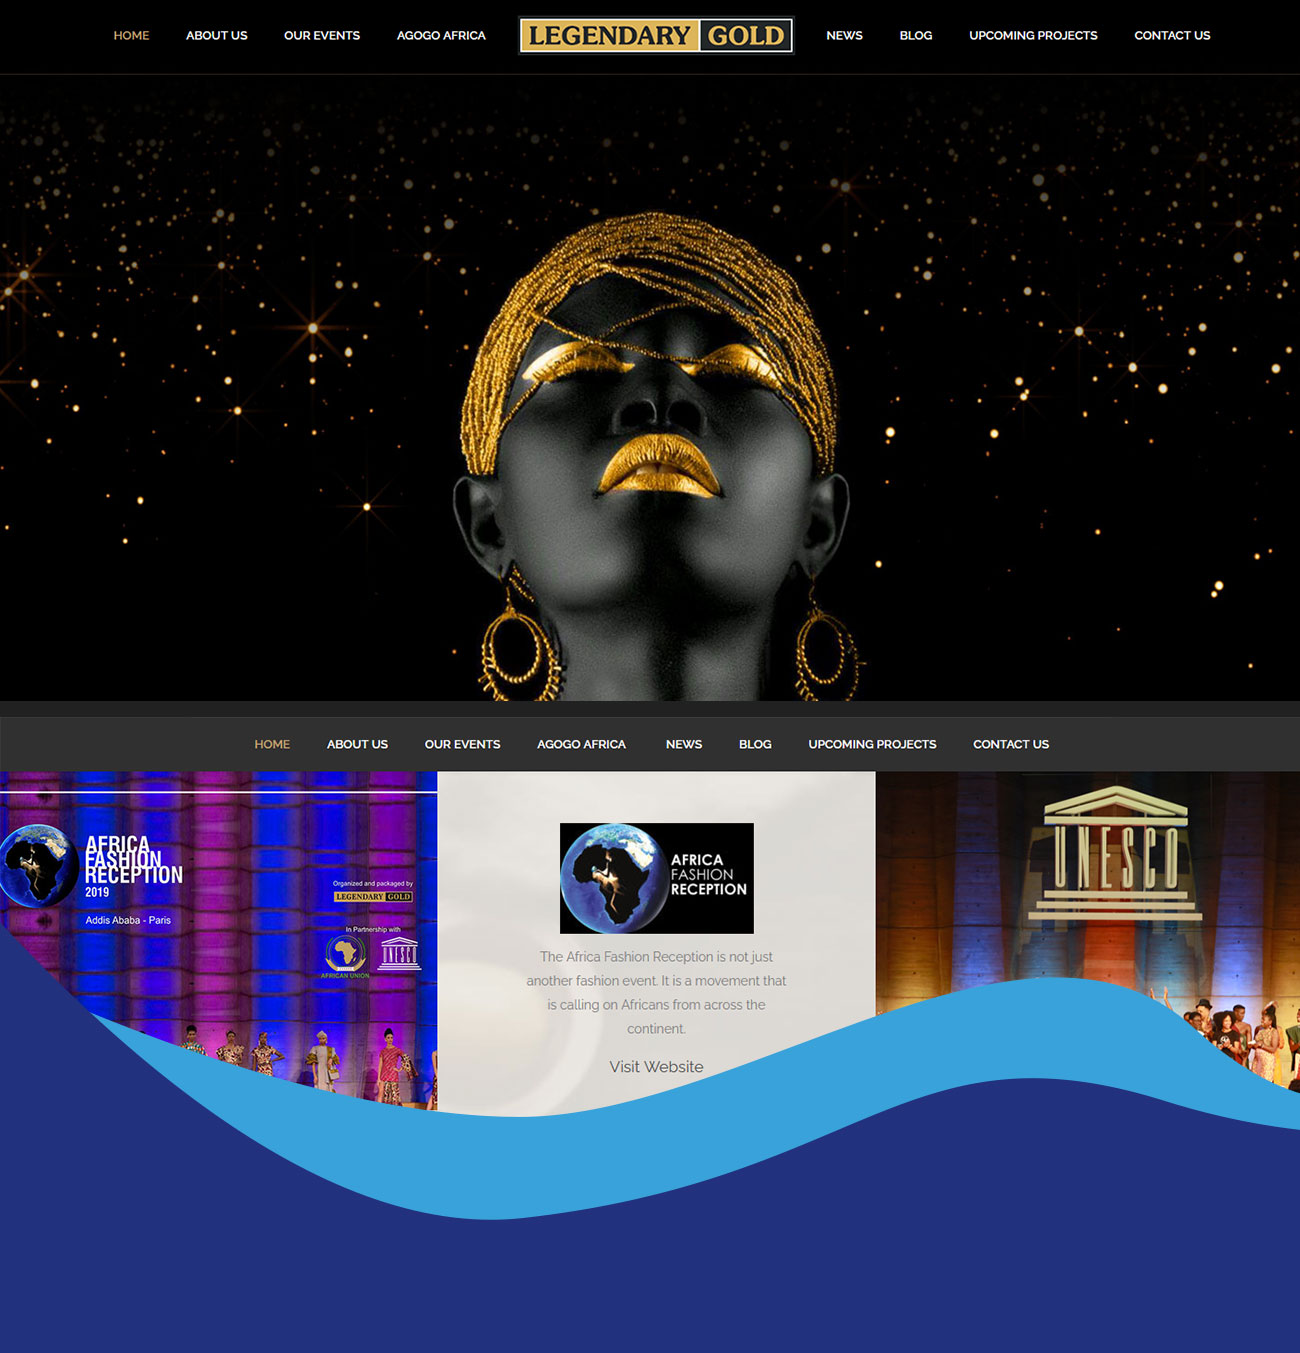Click the African Union emblem on left banner
Image resolution: width=1300 pixels, height=1353 pixels.
(x=345, y=954)
